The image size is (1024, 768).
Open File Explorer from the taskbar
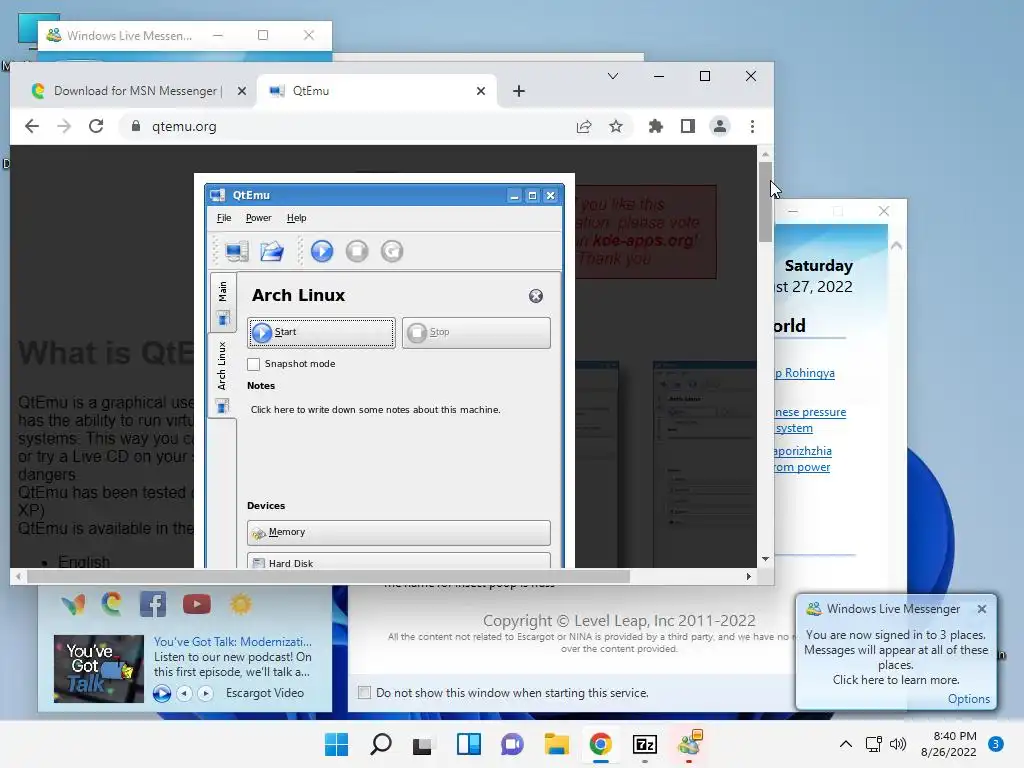556,744
